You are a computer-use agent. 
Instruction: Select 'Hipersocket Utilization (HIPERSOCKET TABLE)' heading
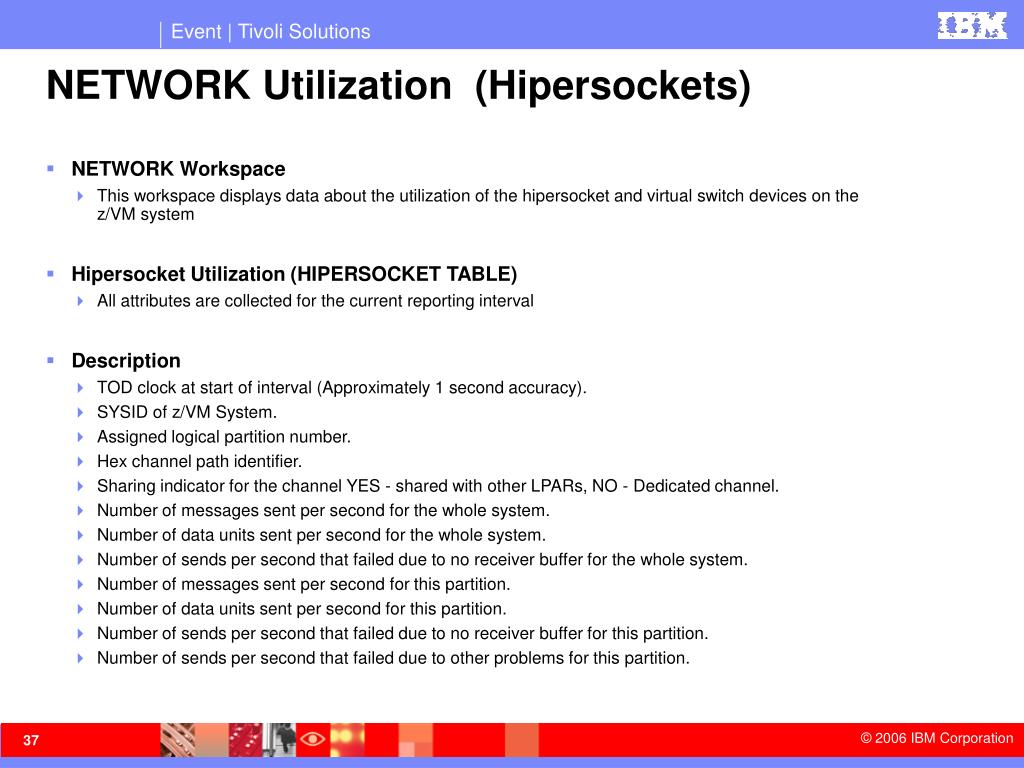[x=294, y=274]
